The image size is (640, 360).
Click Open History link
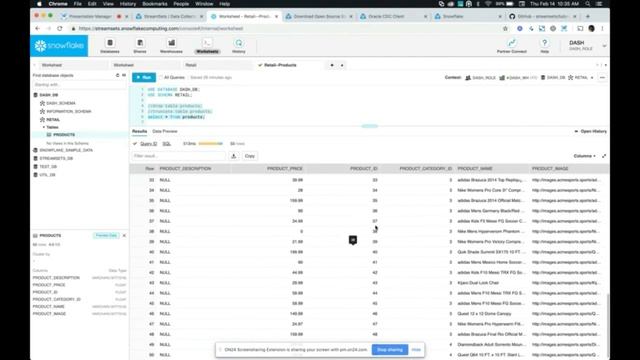(x=591, y=131)
